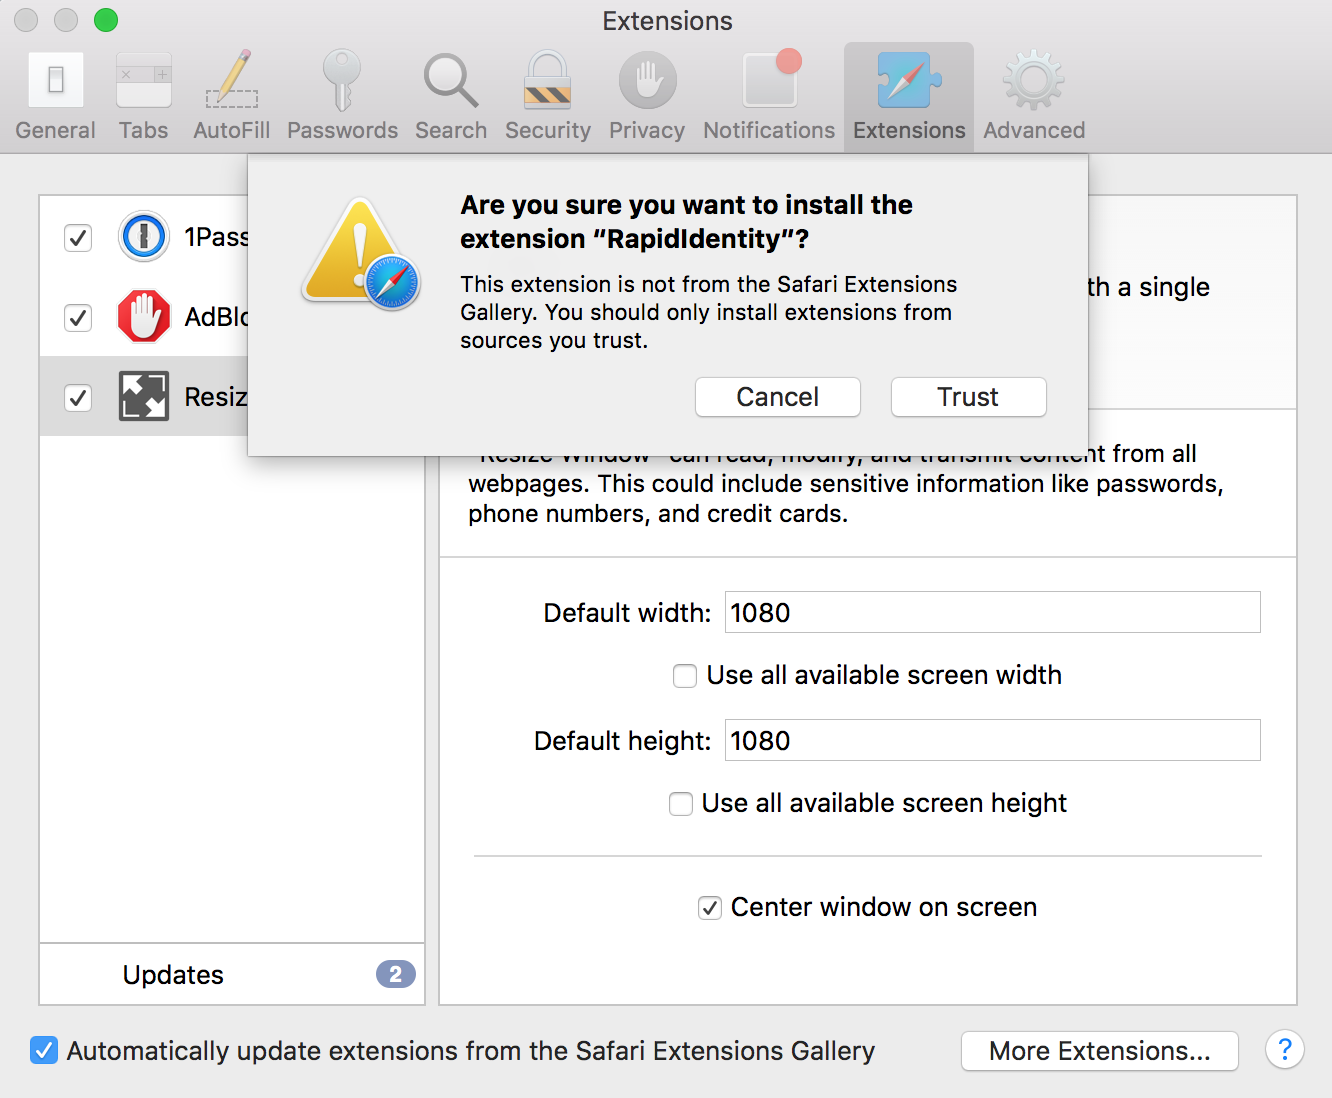The width and height of the screenshot is (1332, 1098).
Task: Click the Extensions window title
Action: click(667, 21)
